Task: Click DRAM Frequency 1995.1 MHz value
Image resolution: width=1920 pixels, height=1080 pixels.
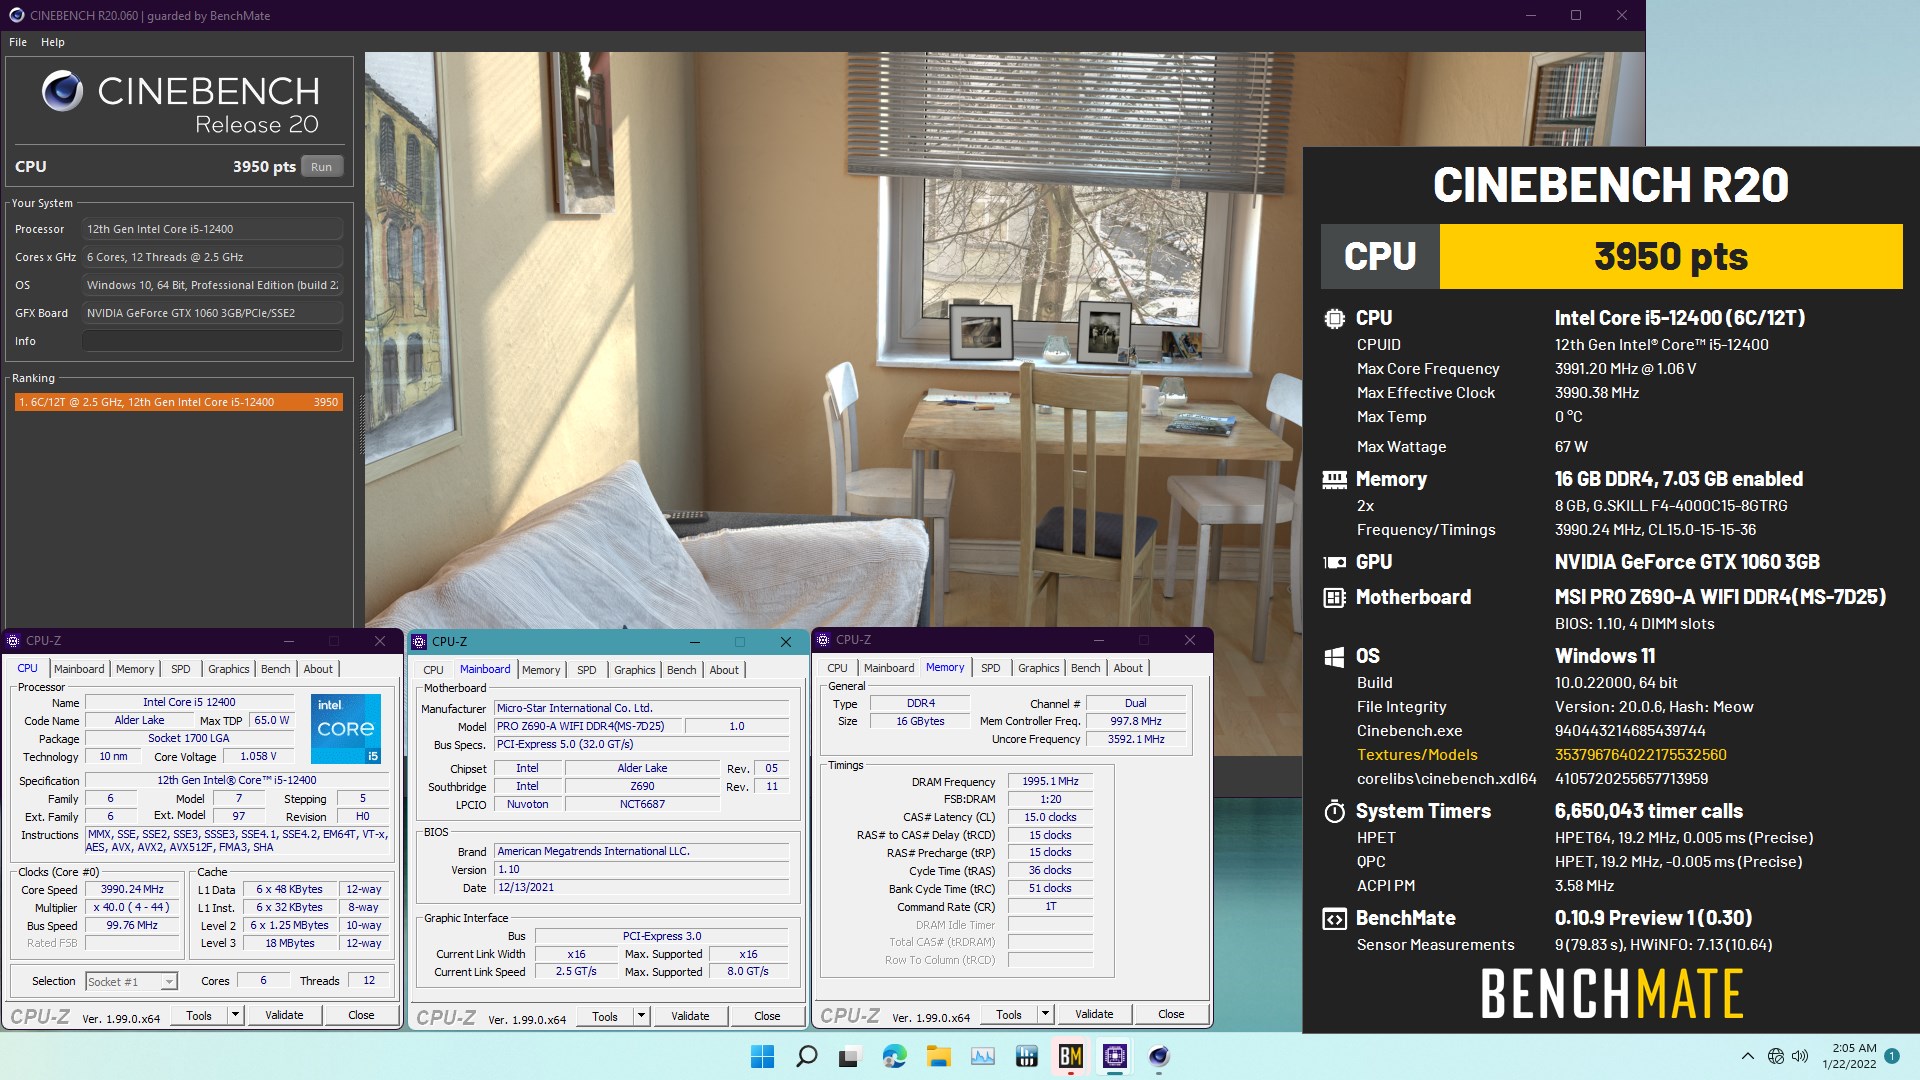Action: [x=1050, y=782]
